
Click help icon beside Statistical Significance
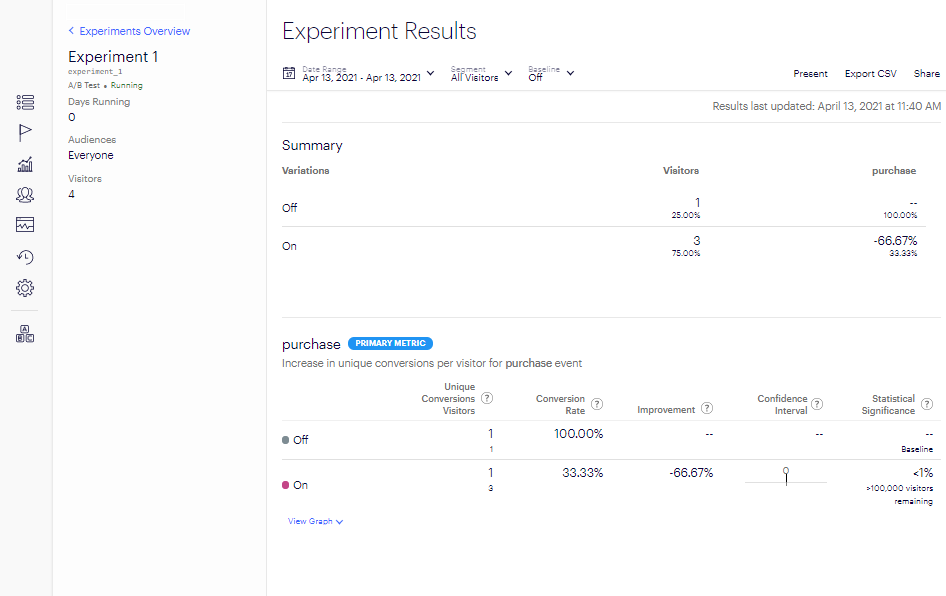(927, 404)
